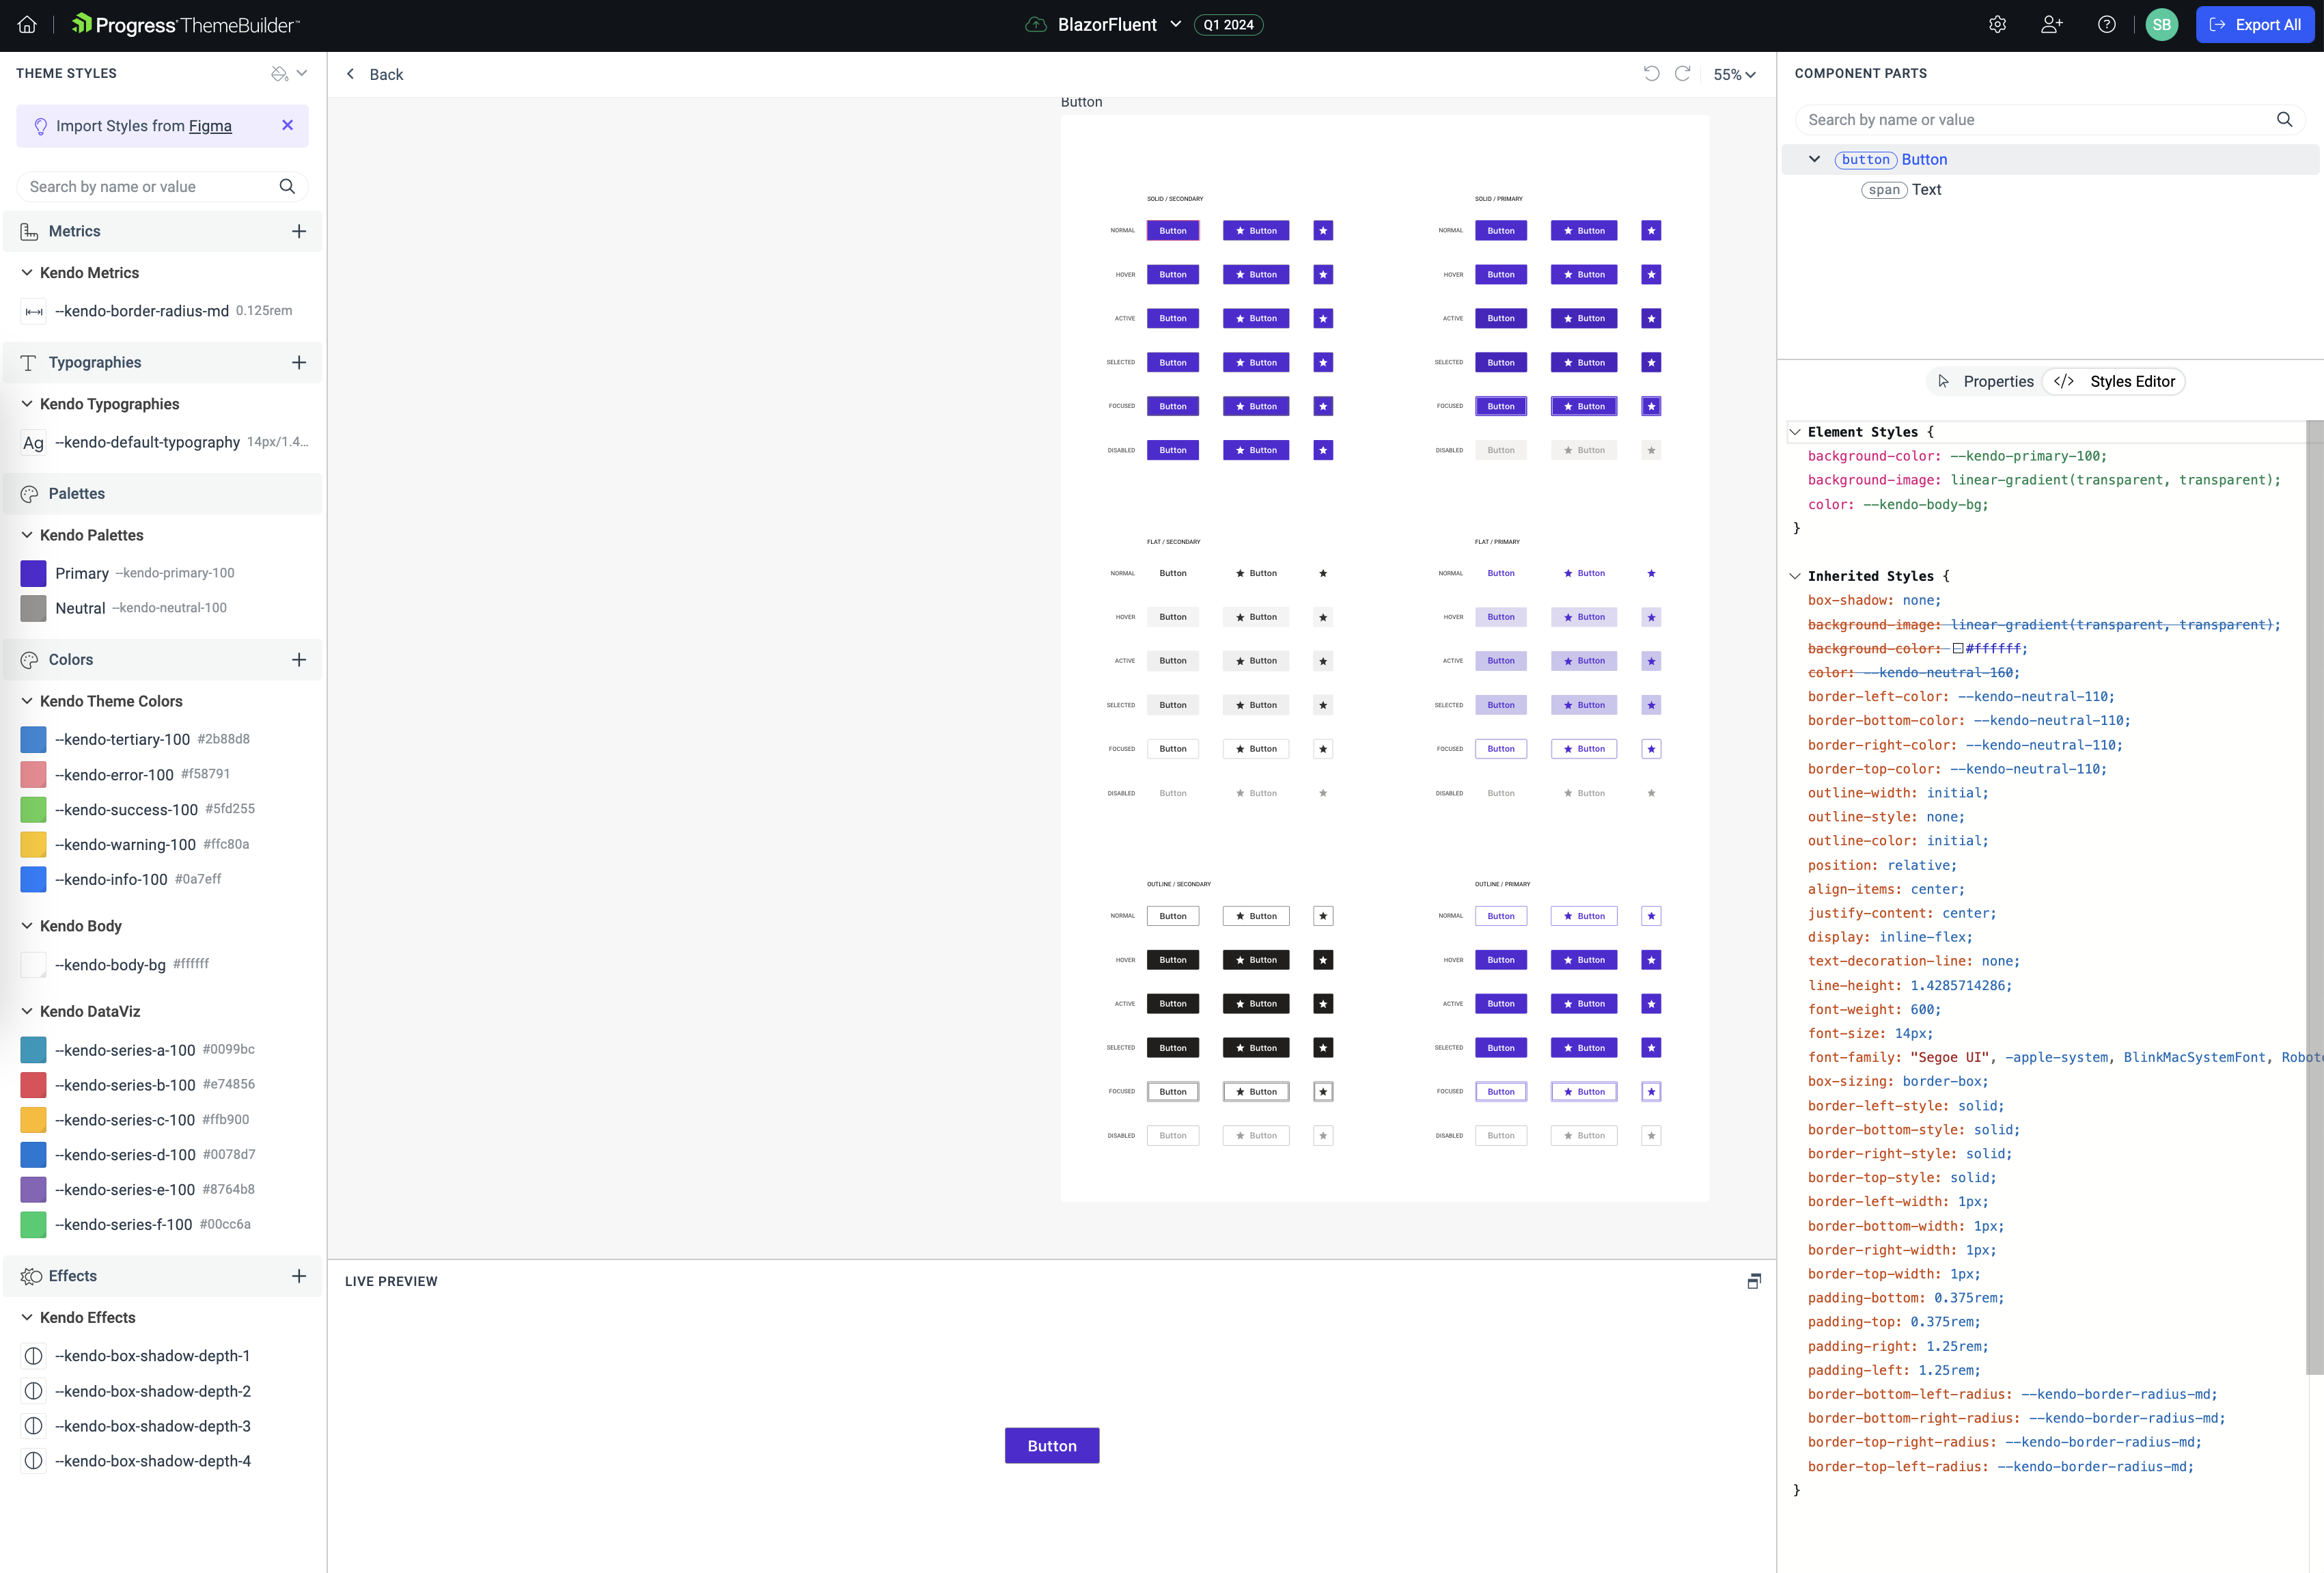Viewport: 2324px width, 1573px height.
Task: Click the kendo-error-100 color swatch
Action: [x=34, y=775]
